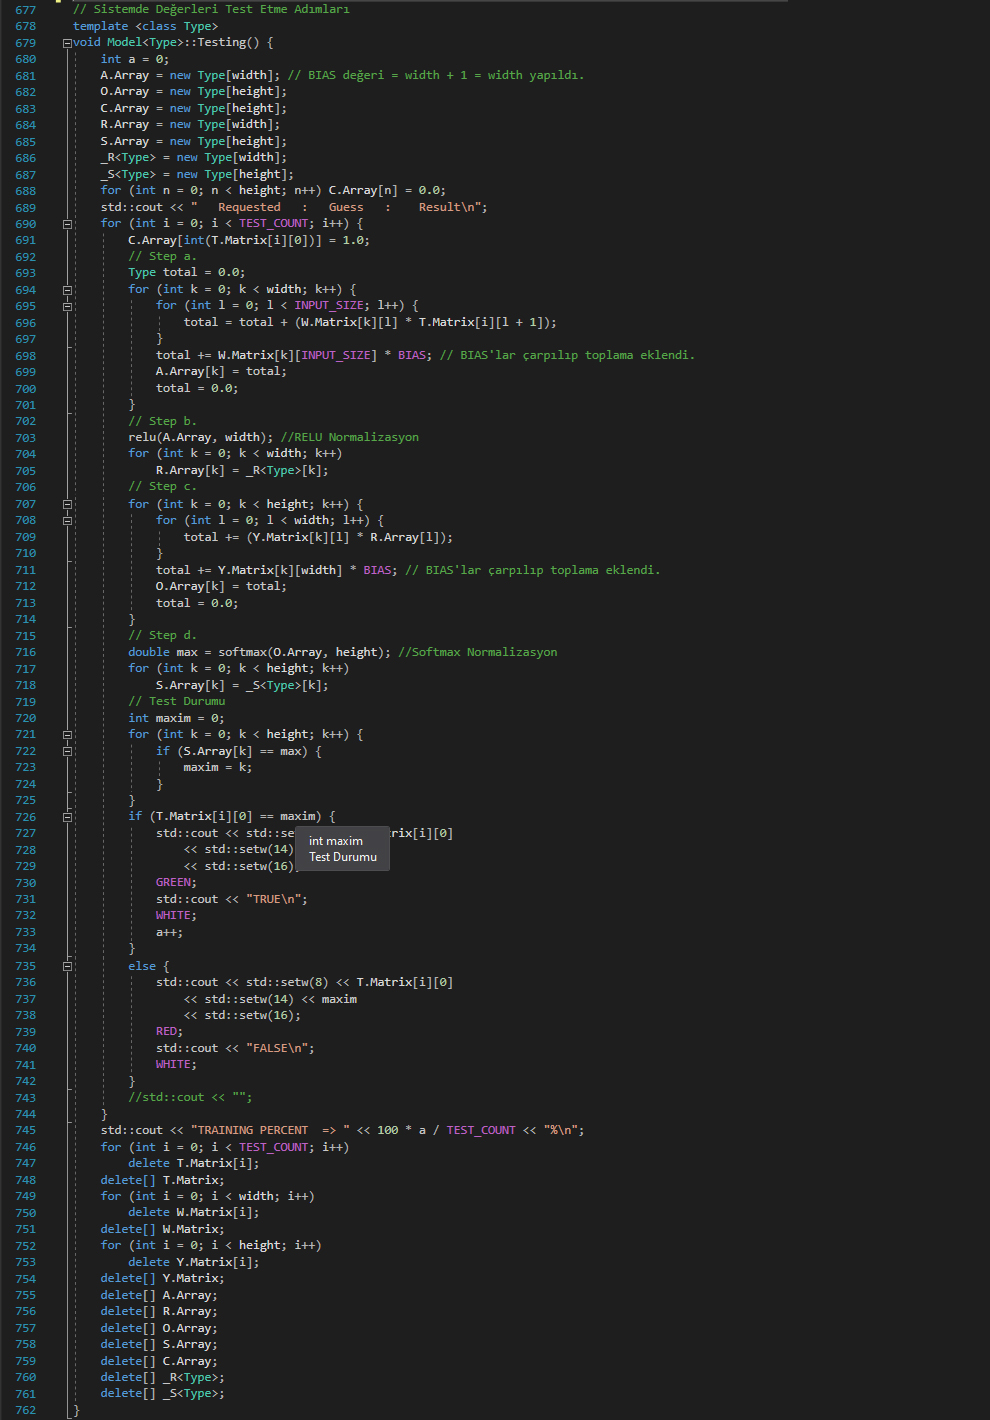This screenshot has width=990, height=1420.
Task: Fold the if S.Array[k] == max block
Action: coord(67,751)
